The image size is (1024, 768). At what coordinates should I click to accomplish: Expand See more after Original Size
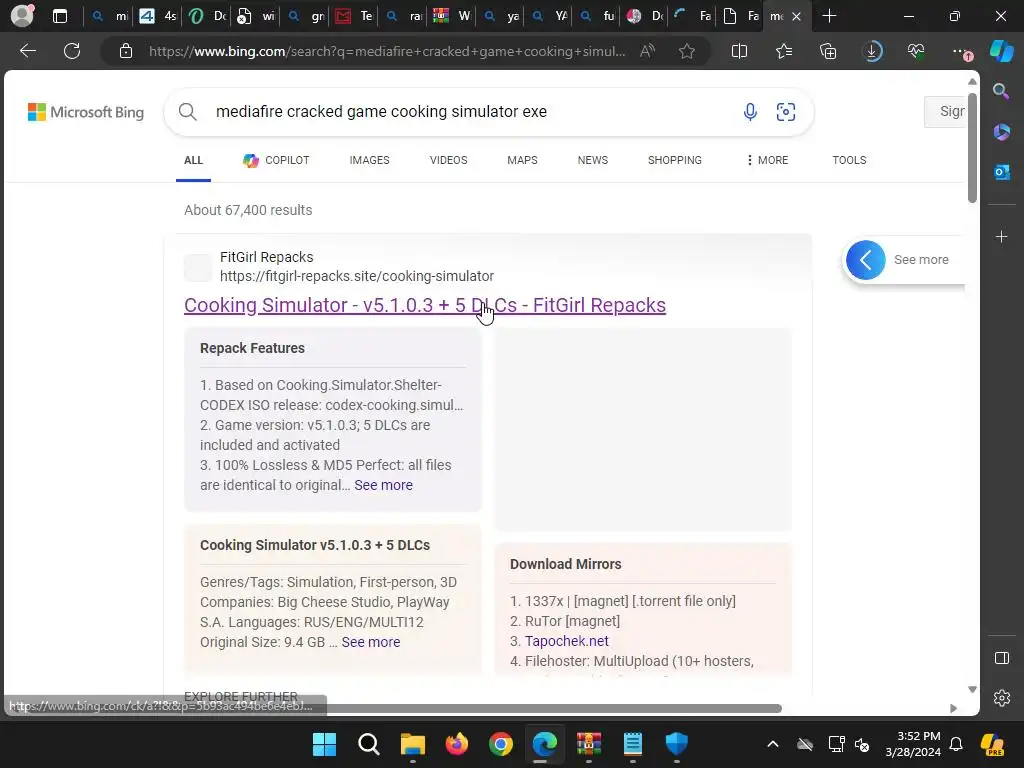370,642
